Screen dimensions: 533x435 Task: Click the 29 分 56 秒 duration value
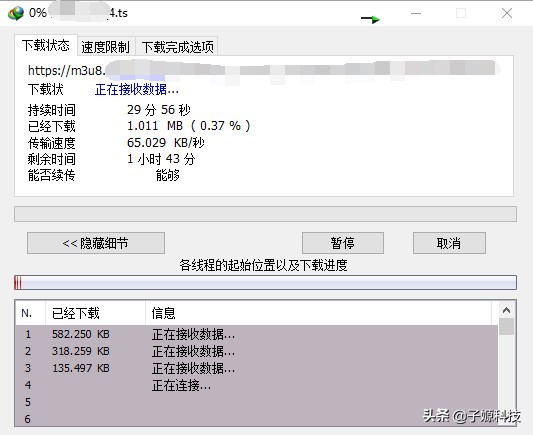[159, 110]
